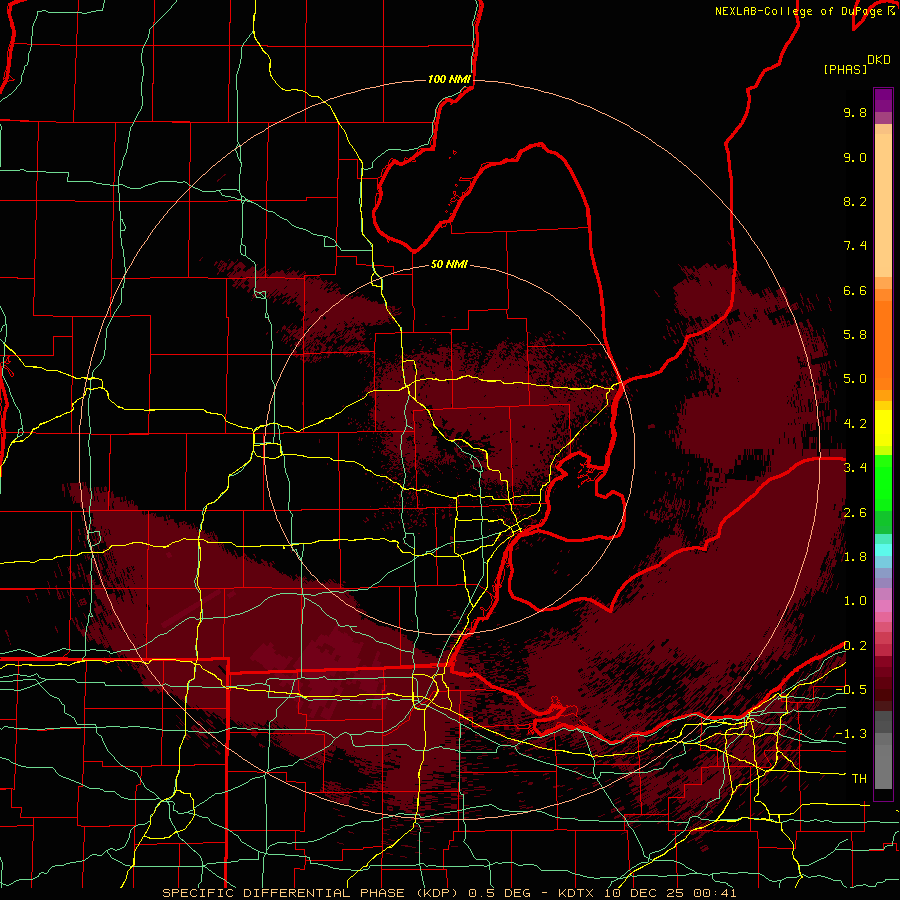The image size is (900, 900).
Task: Click the 9.8 value on color scale
Action: pos(855,112)
